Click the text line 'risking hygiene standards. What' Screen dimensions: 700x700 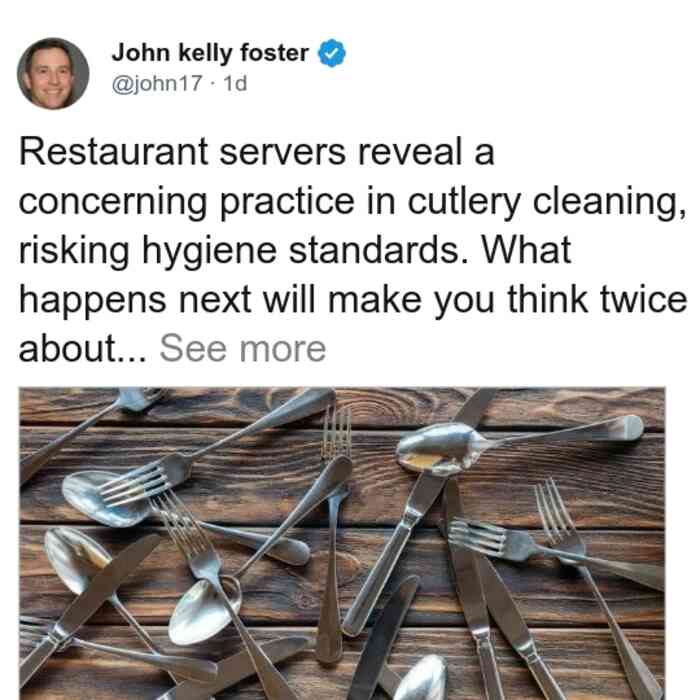tap(295, 251)
